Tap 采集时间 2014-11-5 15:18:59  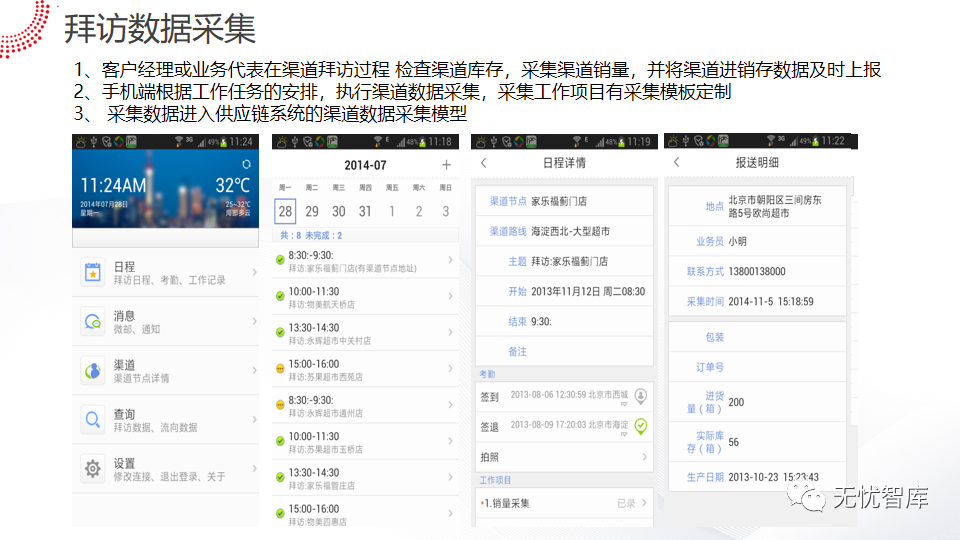[x=757, y=301]
